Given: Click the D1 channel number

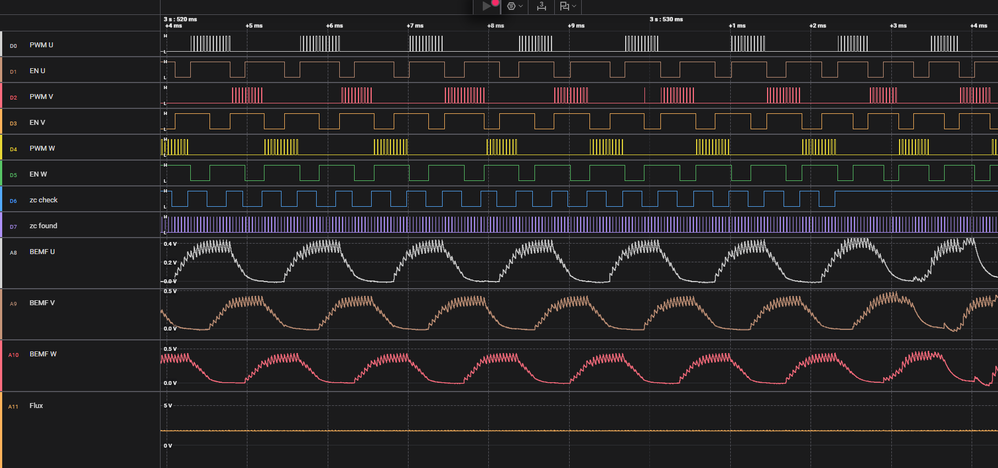Looking at the screenshot, I should [x=13, y=71].
